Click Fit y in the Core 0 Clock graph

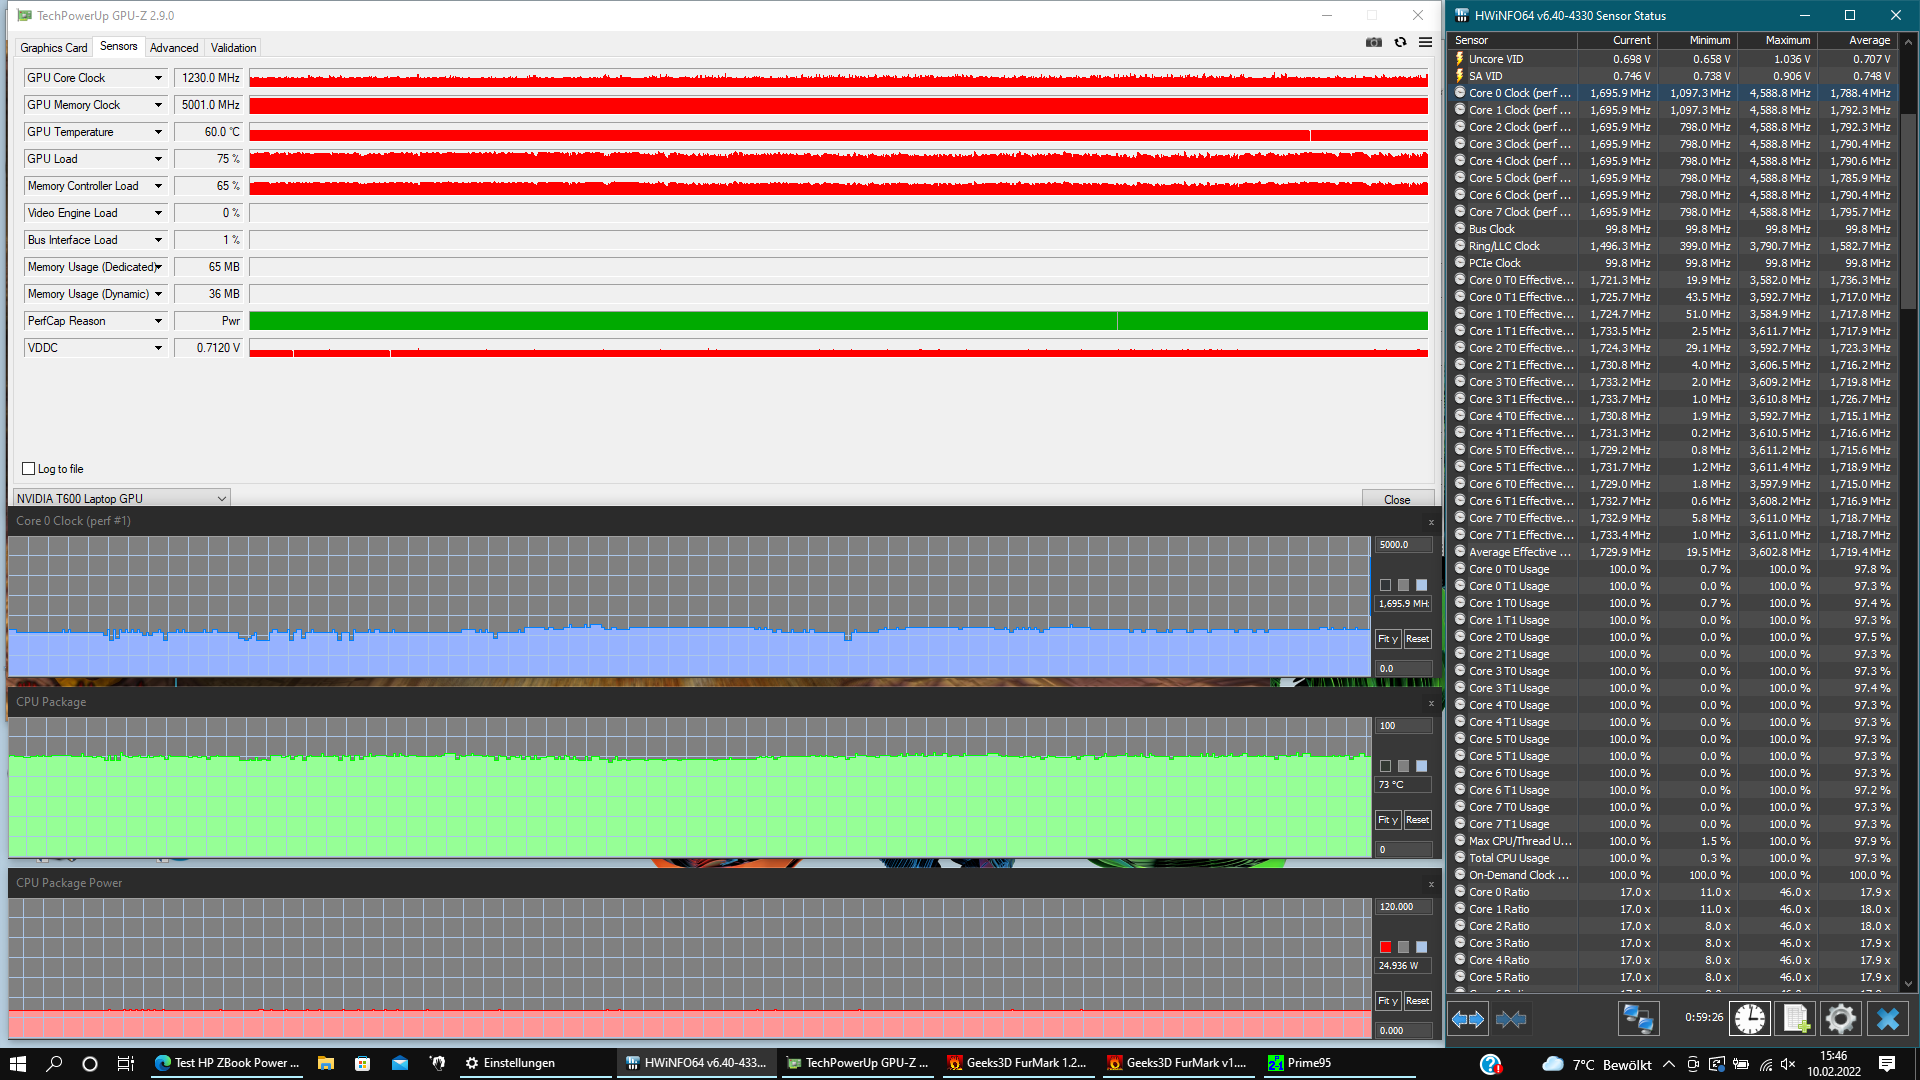click(1387, 639)
